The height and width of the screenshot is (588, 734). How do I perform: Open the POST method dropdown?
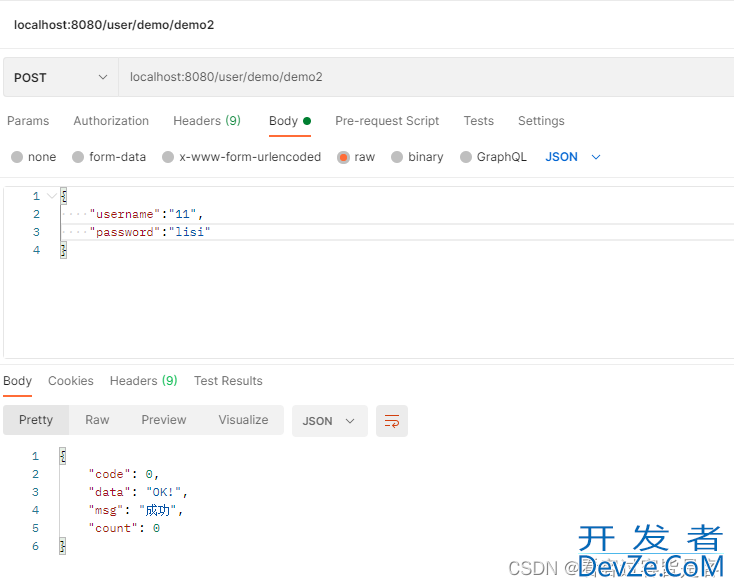61,77
